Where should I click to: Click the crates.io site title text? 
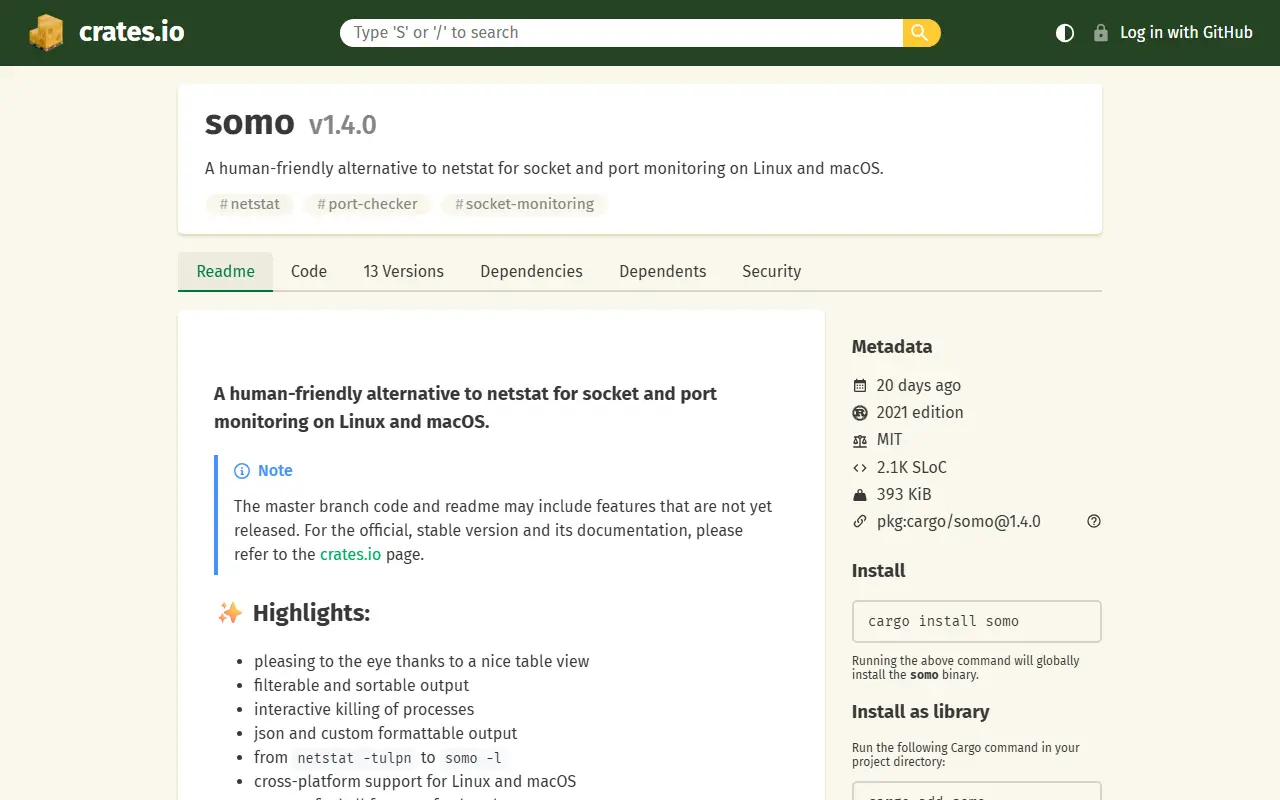[131, 32]
